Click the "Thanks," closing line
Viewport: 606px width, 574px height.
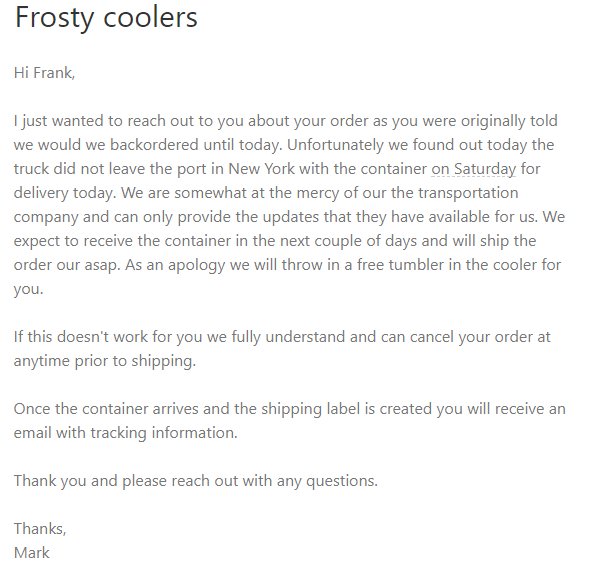(x=40, y=528)
